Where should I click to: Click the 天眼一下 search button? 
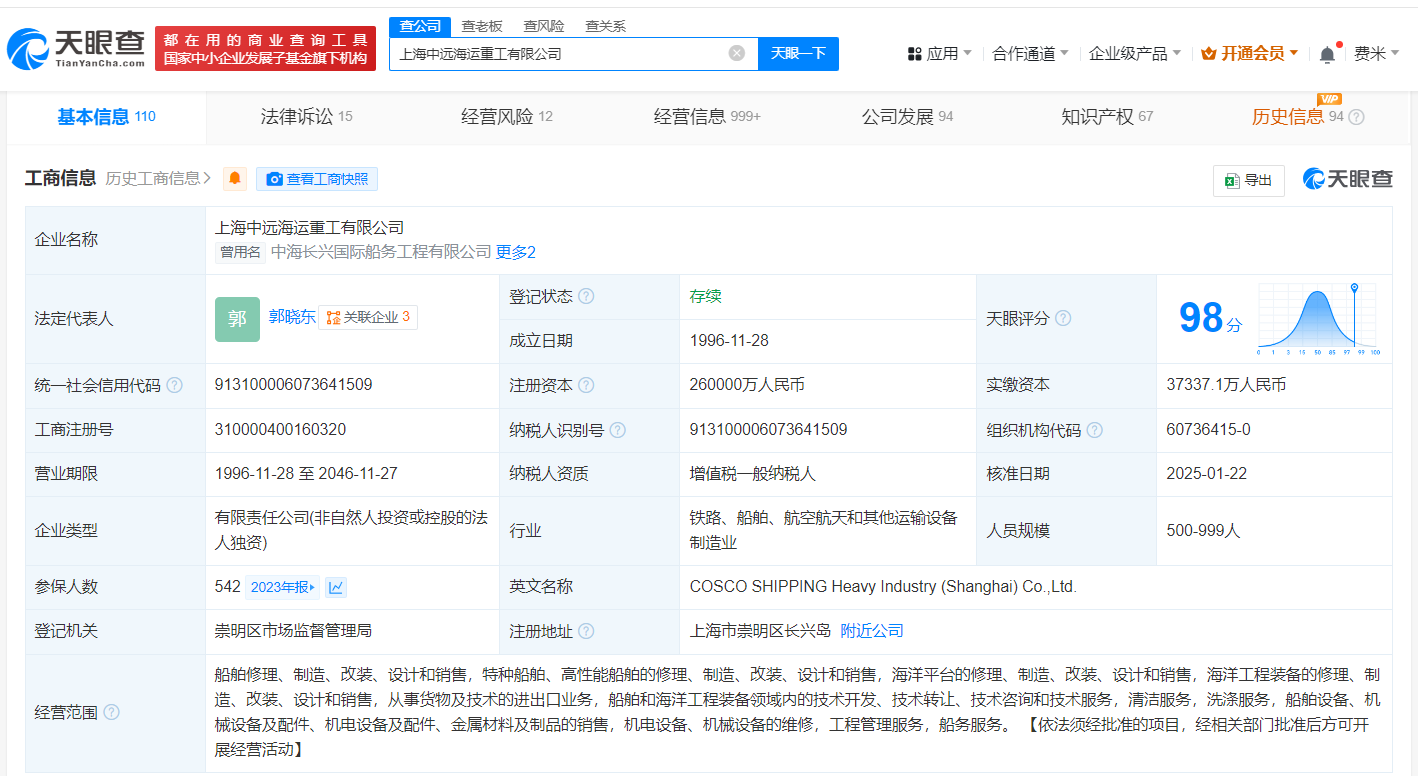tap(798, 54)
